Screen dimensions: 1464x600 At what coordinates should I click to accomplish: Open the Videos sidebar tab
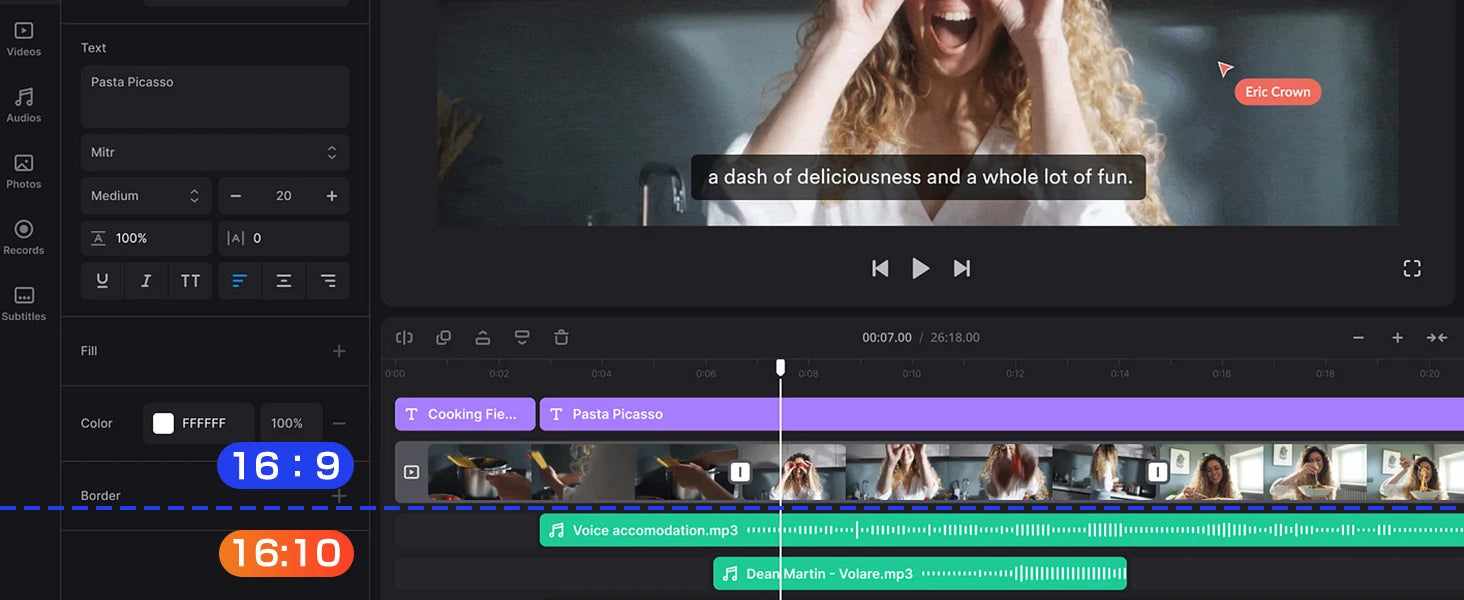coord(24,39)
